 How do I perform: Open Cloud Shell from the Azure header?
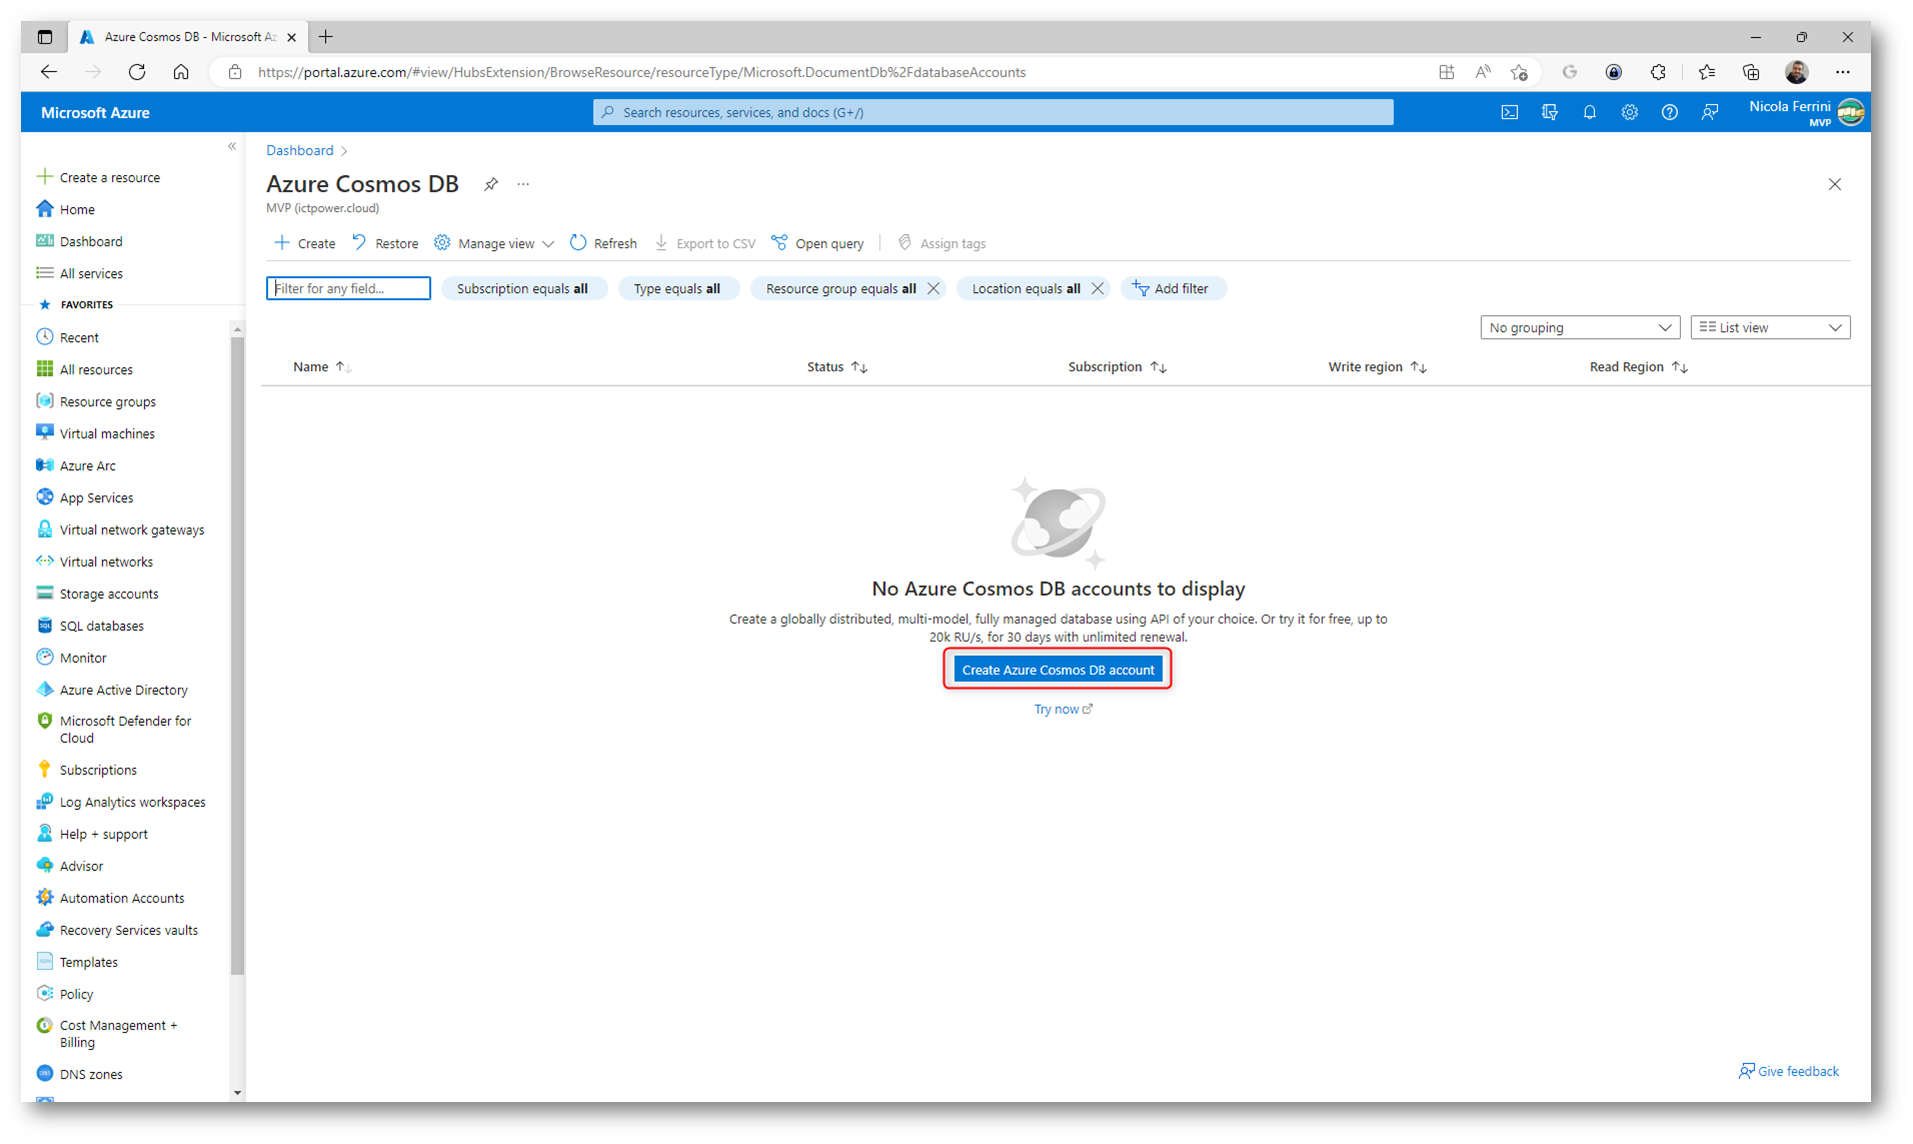click(x=1509, y=112)
